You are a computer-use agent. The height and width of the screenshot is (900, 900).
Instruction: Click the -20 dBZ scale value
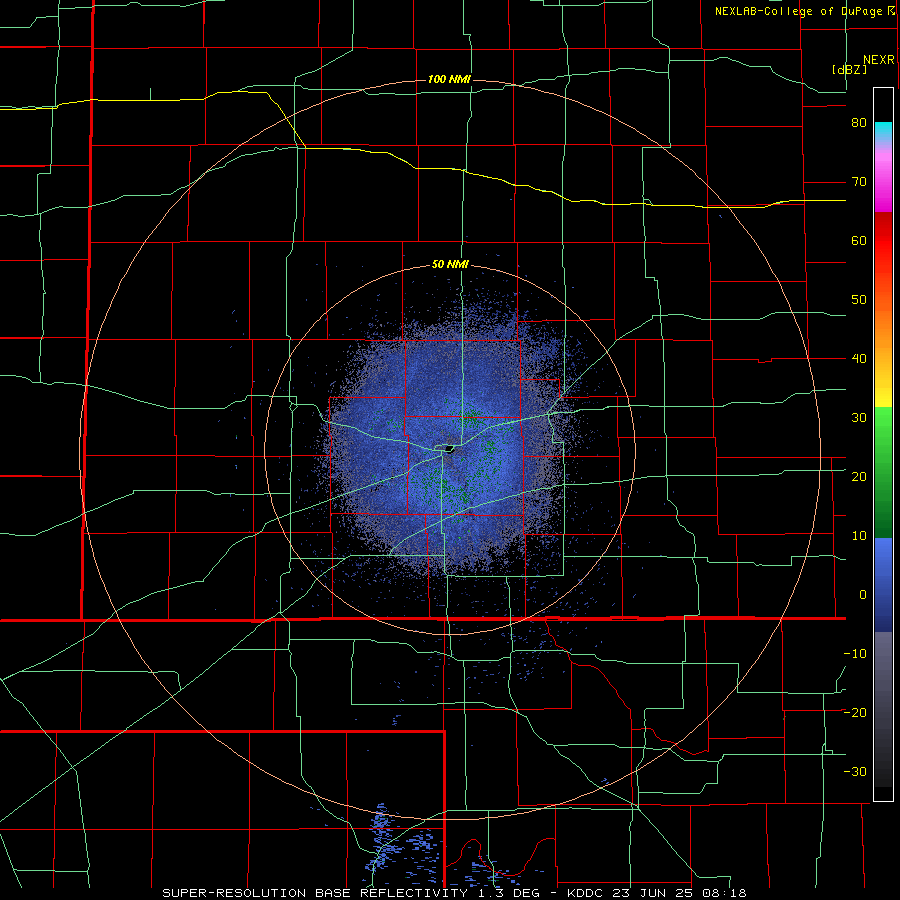tap(855, 713)
